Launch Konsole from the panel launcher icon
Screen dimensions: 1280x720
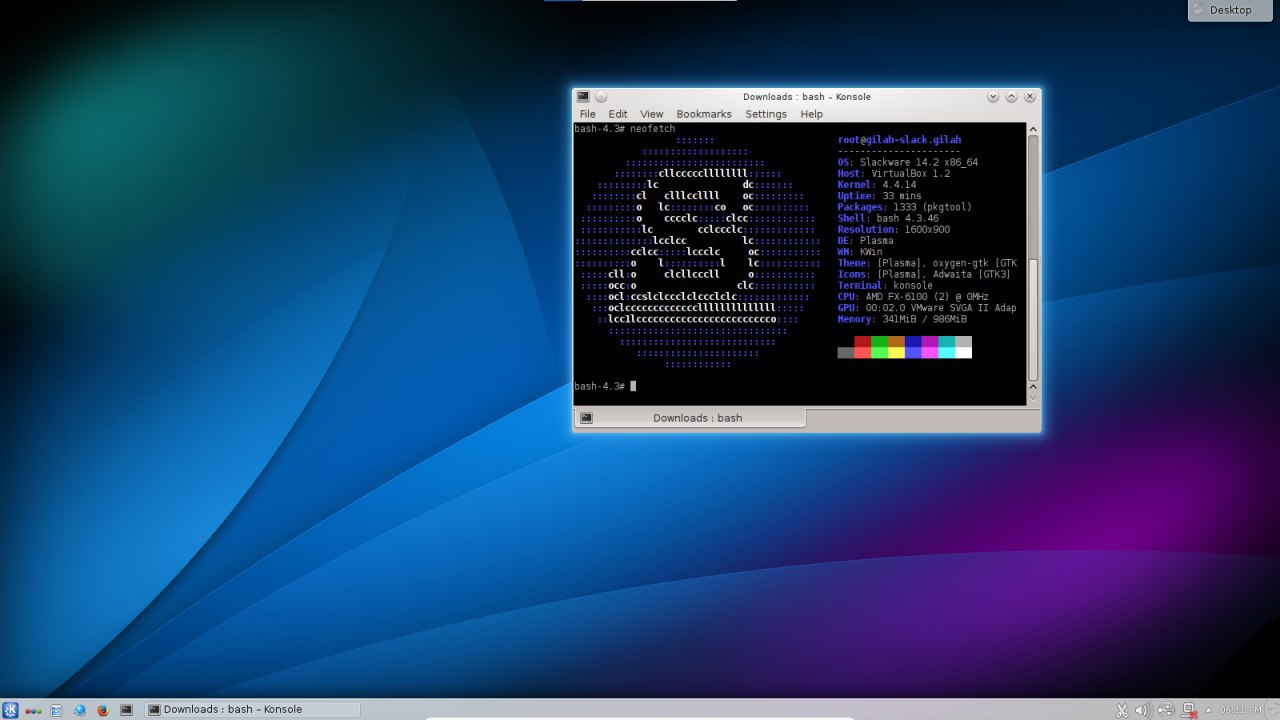coord(126,710)
